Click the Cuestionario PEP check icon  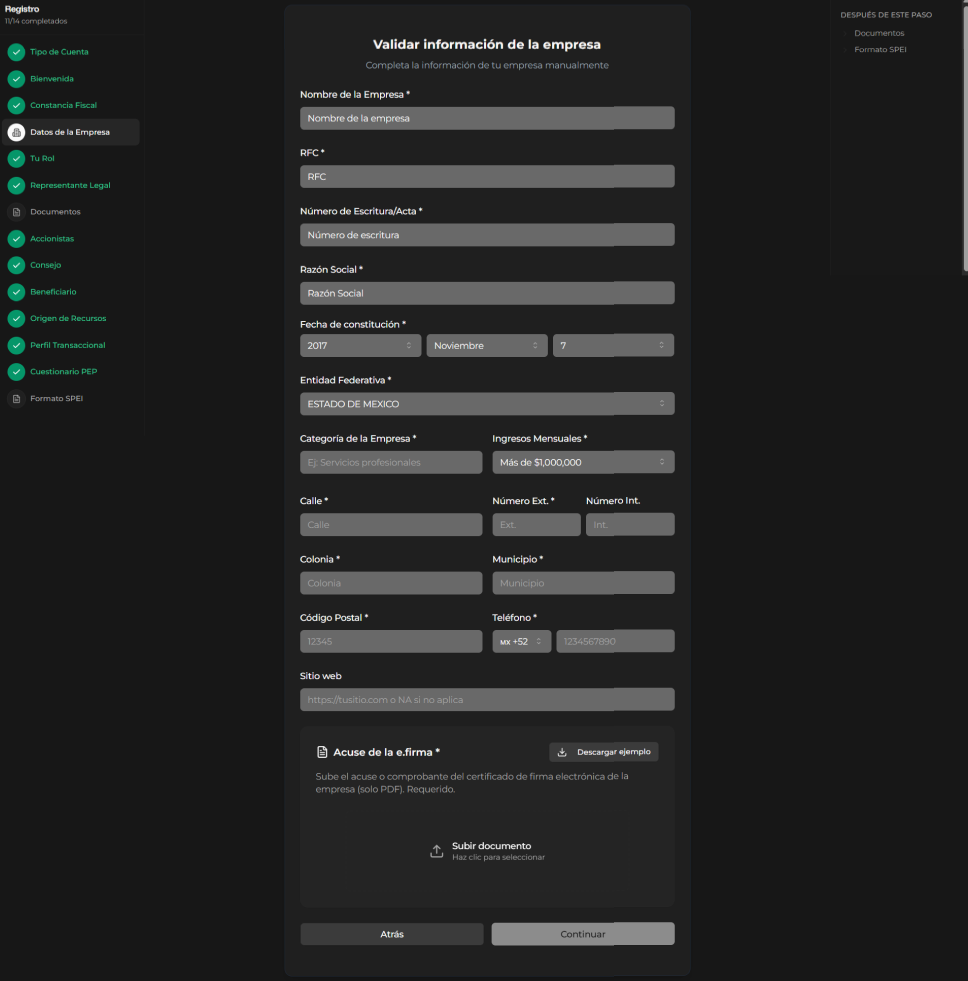[16, 372]
